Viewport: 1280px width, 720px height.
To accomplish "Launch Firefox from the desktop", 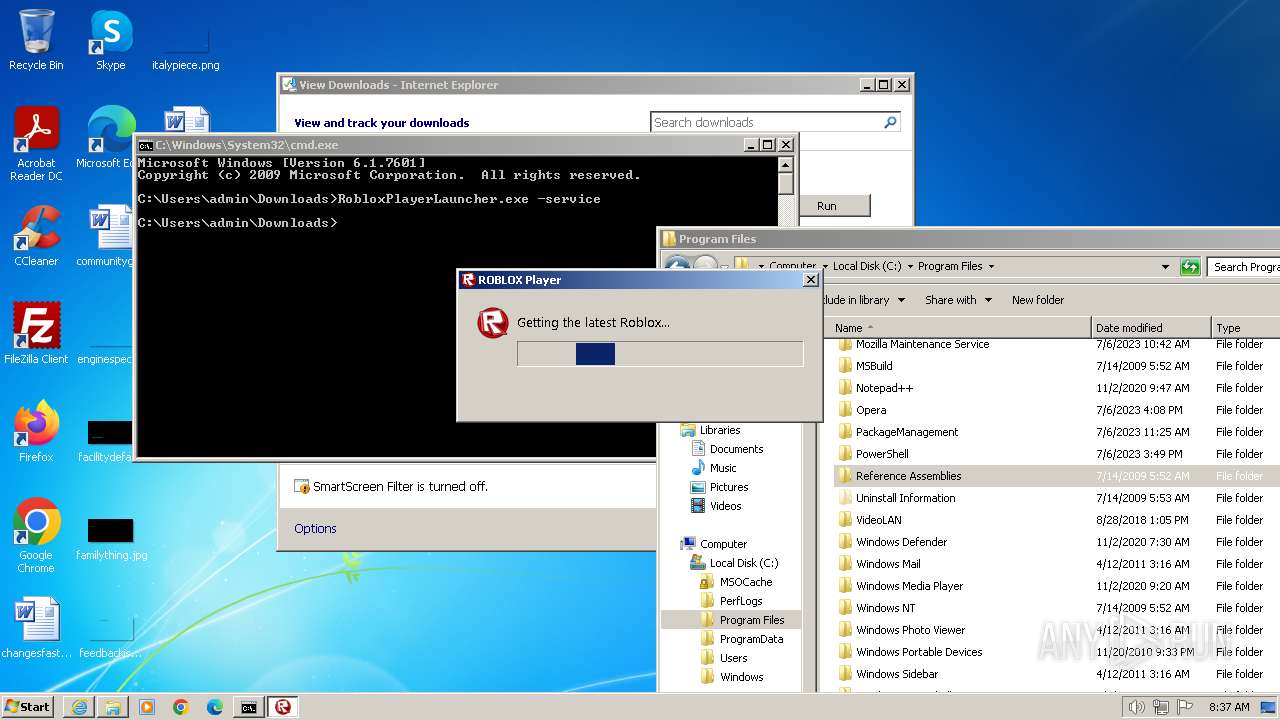I will tap(36, 432).
